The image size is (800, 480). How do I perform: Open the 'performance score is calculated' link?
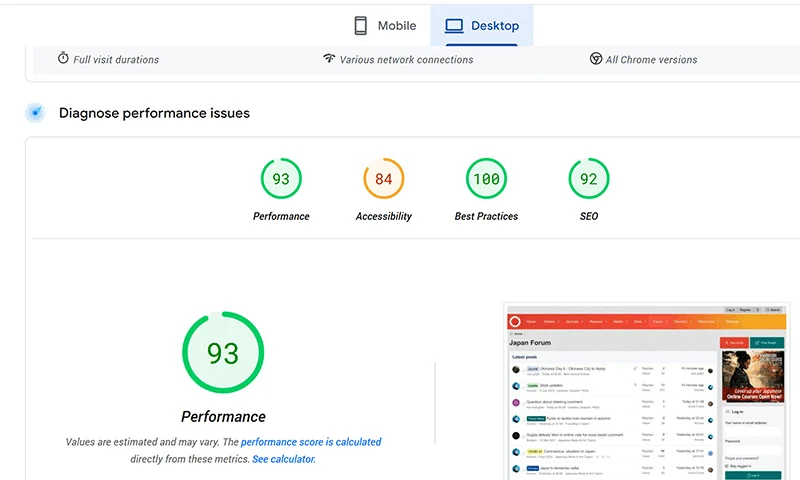click(x=311, y=442)
